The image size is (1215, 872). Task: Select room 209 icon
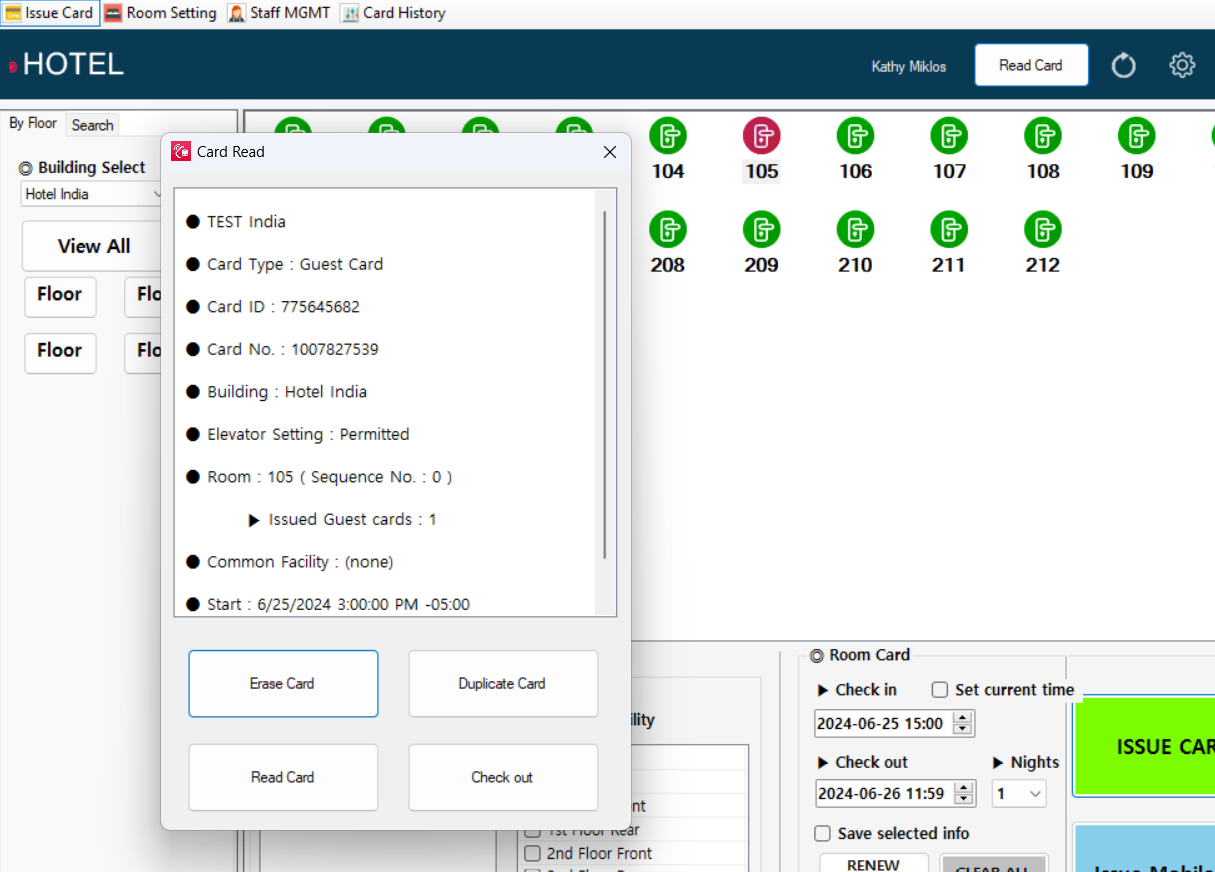click(762, 229)
